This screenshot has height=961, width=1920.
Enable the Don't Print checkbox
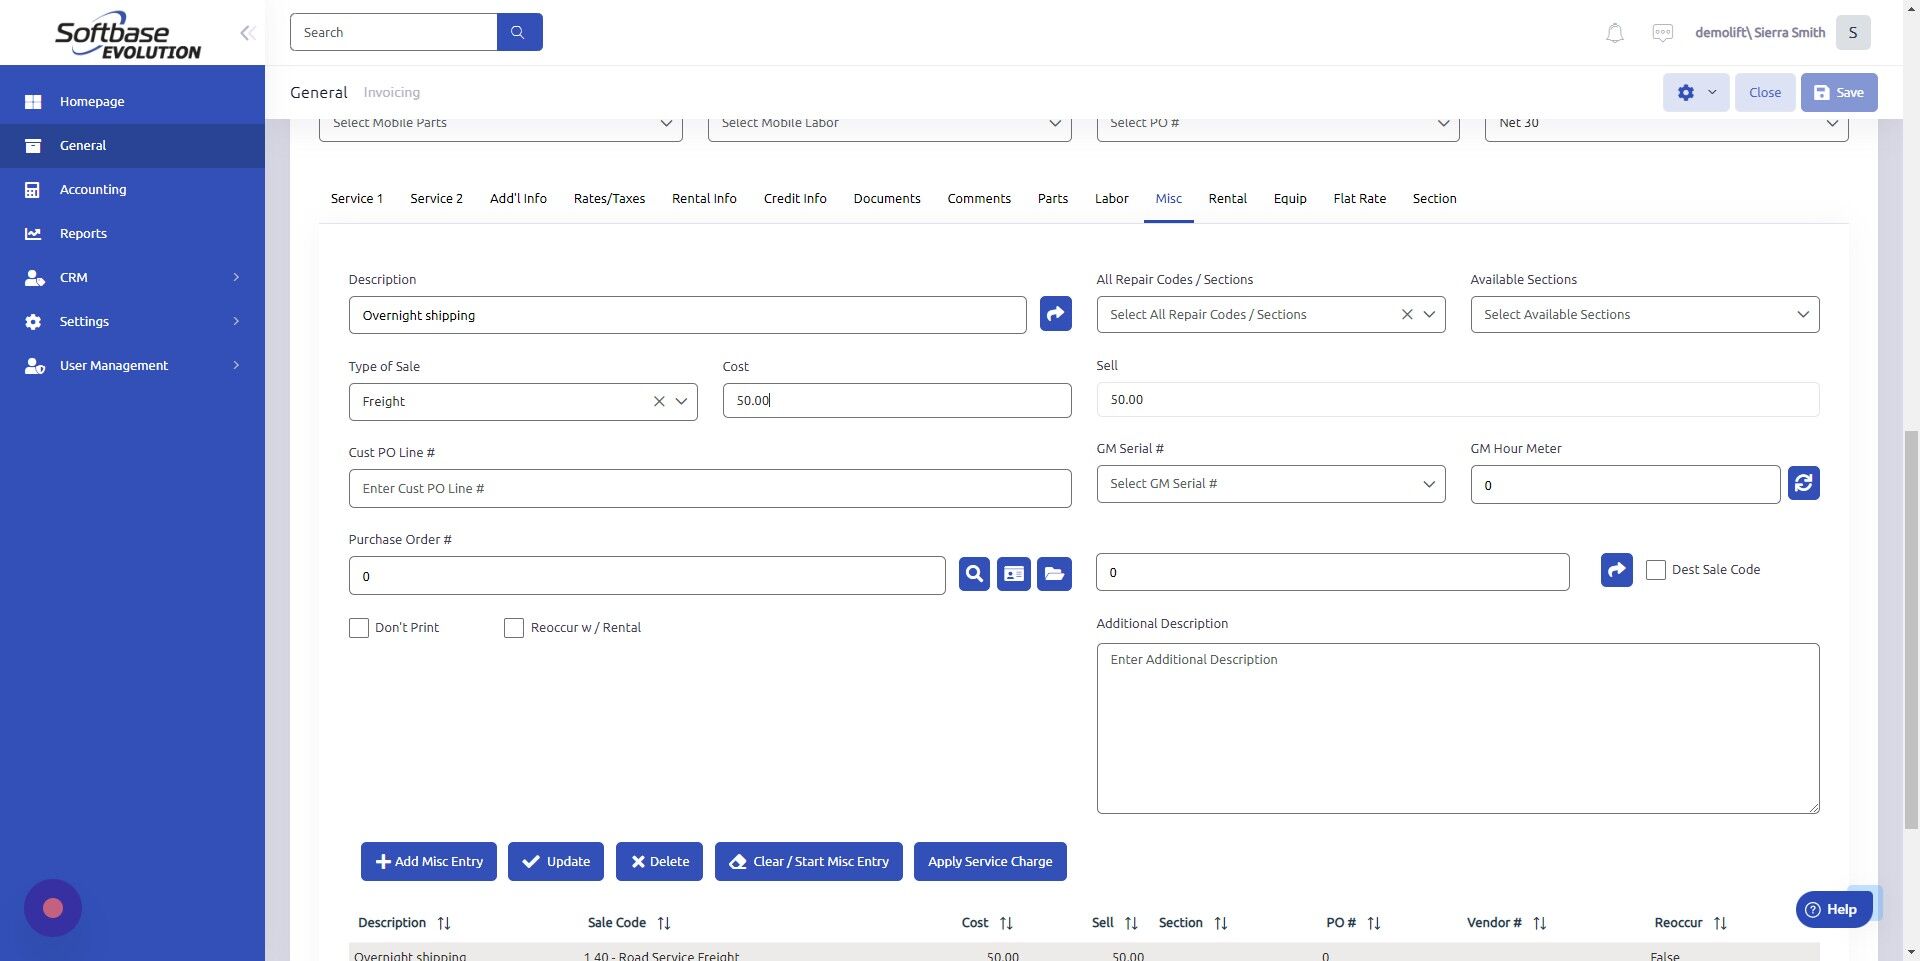point(359,627)
